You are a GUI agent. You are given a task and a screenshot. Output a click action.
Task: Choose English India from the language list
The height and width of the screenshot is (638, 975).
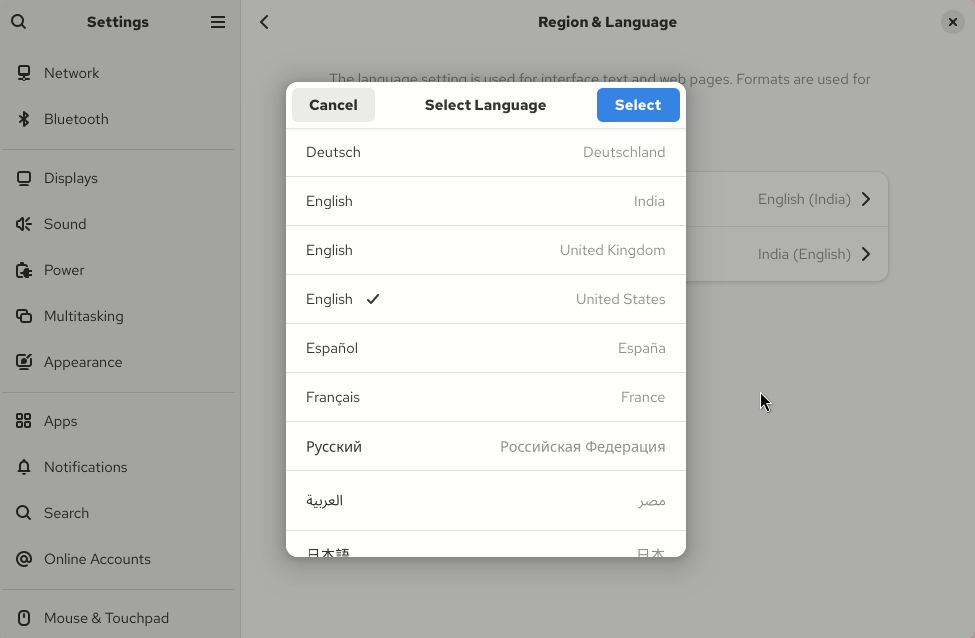pos(485,201)
